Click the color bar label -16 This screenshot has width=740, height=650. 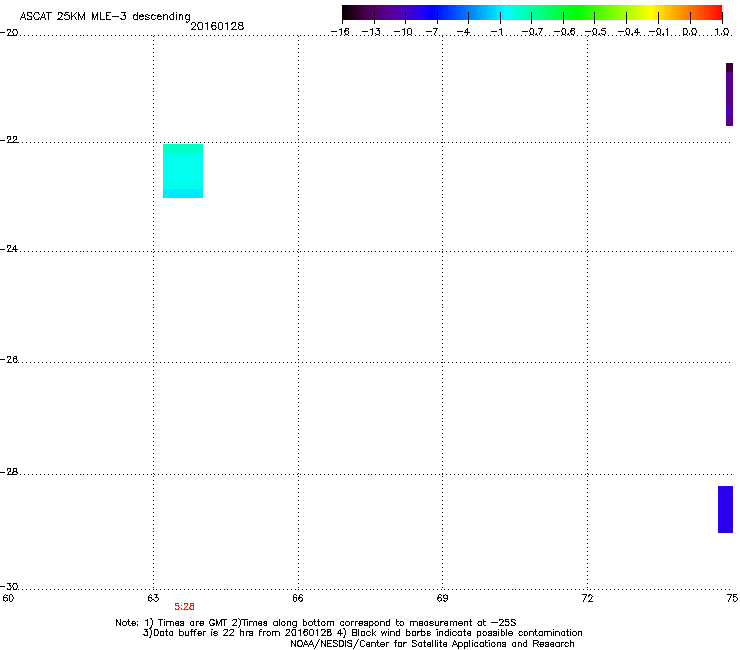click(340, 32)
